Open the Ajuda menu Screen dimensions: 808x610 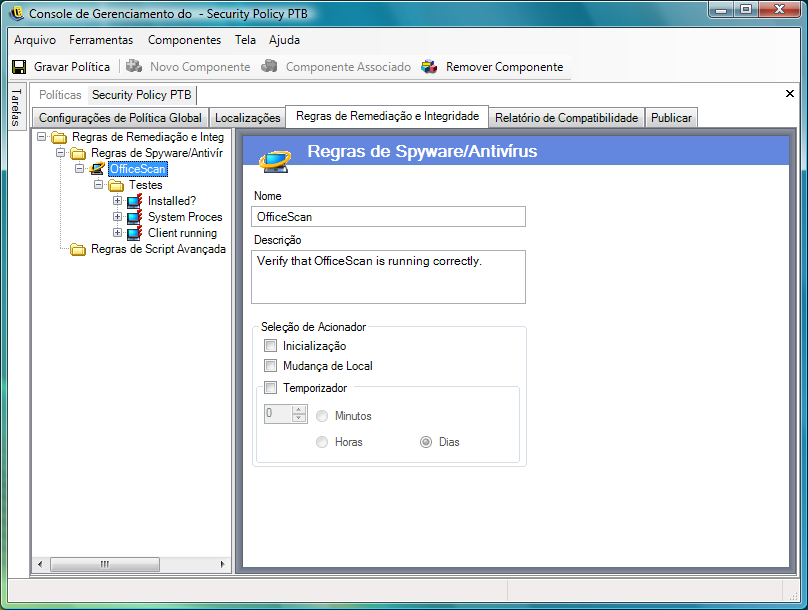pyautogui.click(x=284, y=40)
